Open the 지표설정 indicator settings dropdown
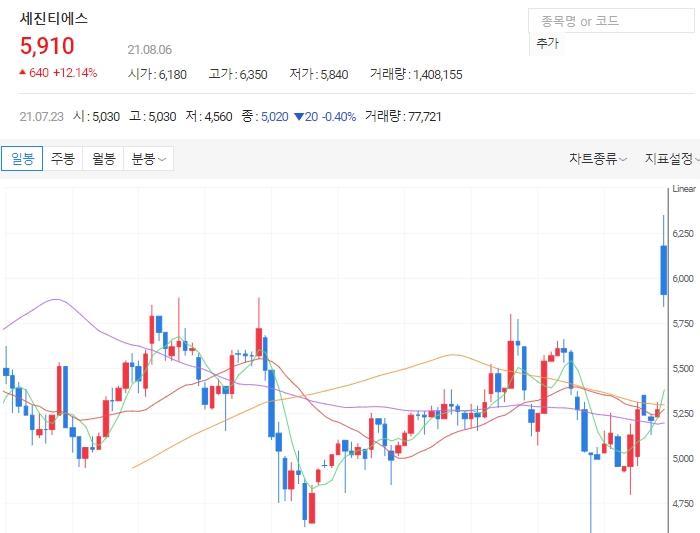The height and width of the screenshot is (533, 700). [x=671, y=158]
